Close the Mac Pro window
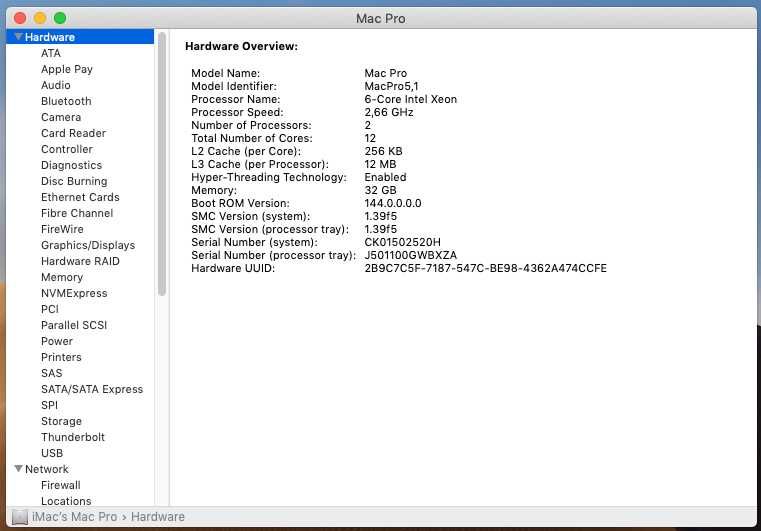761x531 pixels. (20, 18)
